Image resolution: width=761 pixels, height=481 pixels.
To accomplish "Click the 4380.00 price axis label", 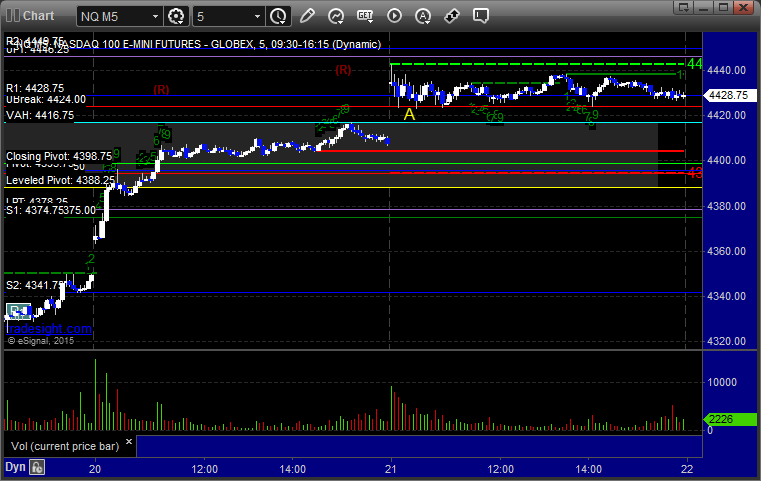I will (727, 206).
